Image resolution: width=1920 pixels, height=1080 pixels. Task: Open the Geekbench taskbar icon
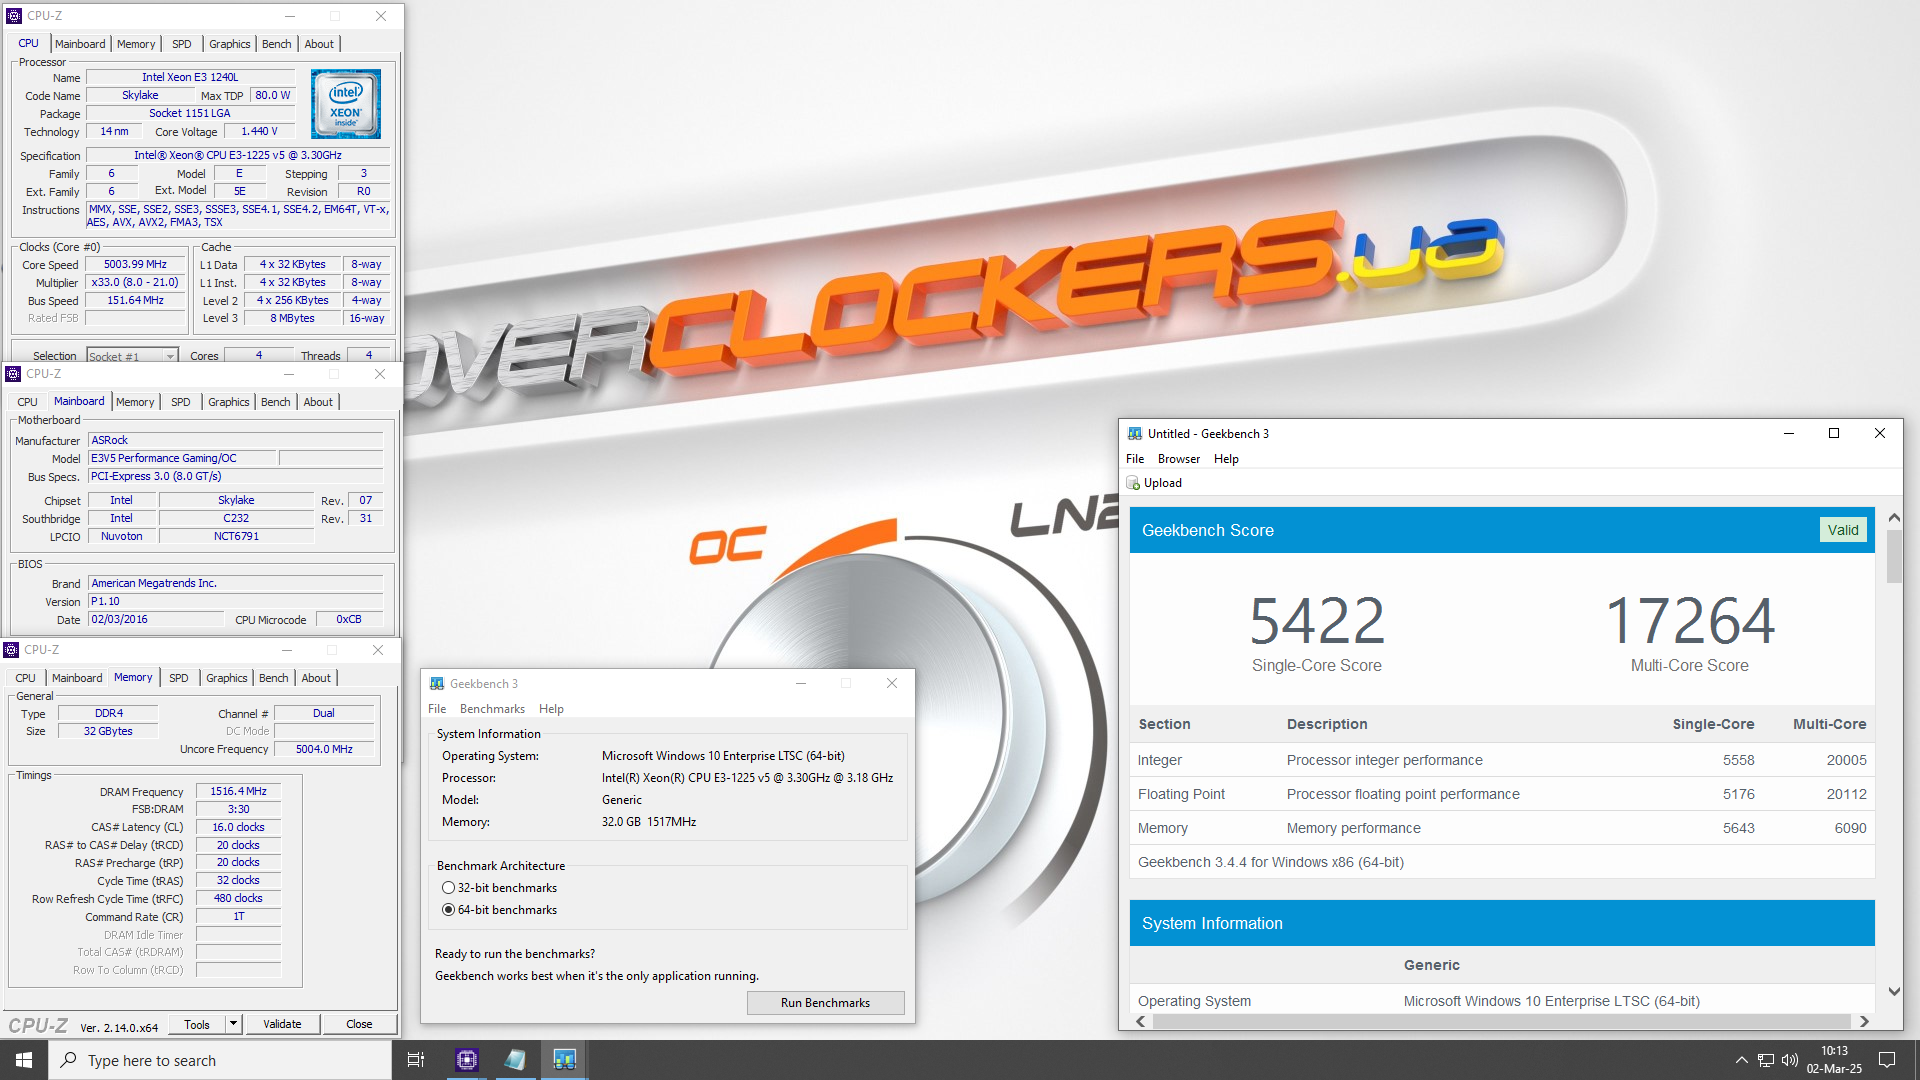tap(565, 1060)
